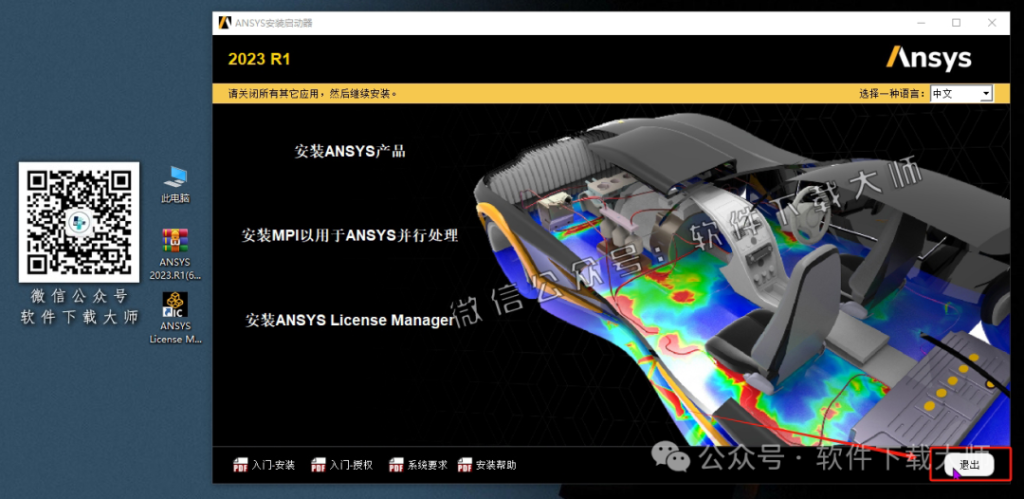
Task: Click the Ansys logo in the header
Action: point(929,58)
